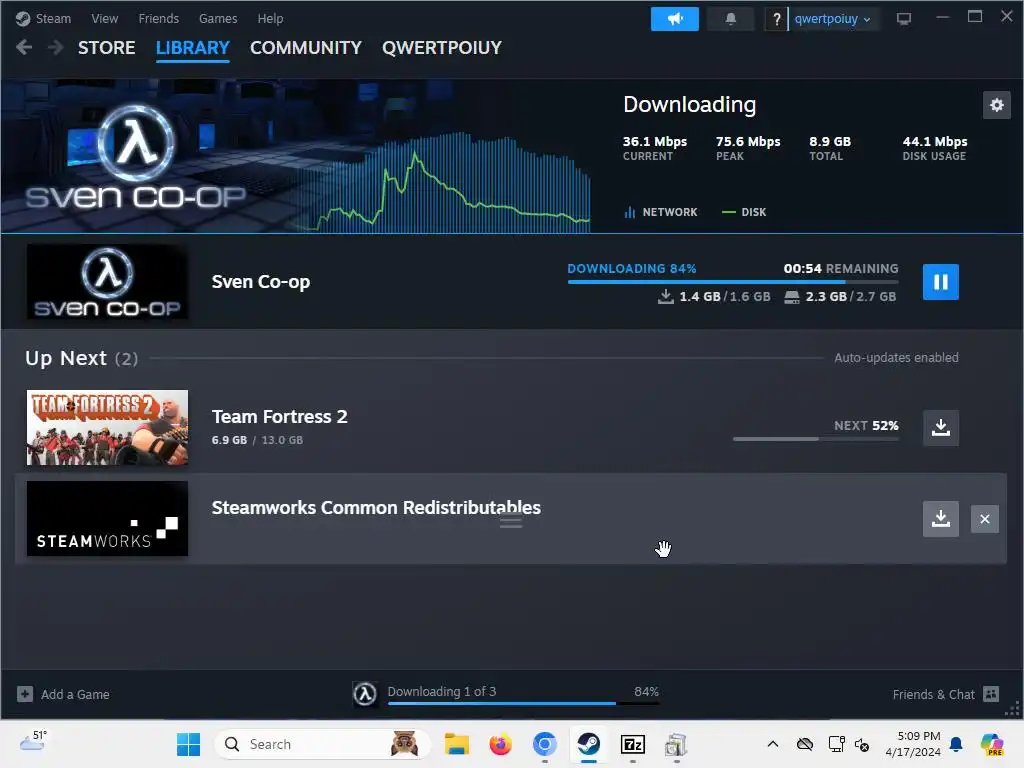
Task: Click the Team Fortress 2 title
Action: click(x=280, y=417)
